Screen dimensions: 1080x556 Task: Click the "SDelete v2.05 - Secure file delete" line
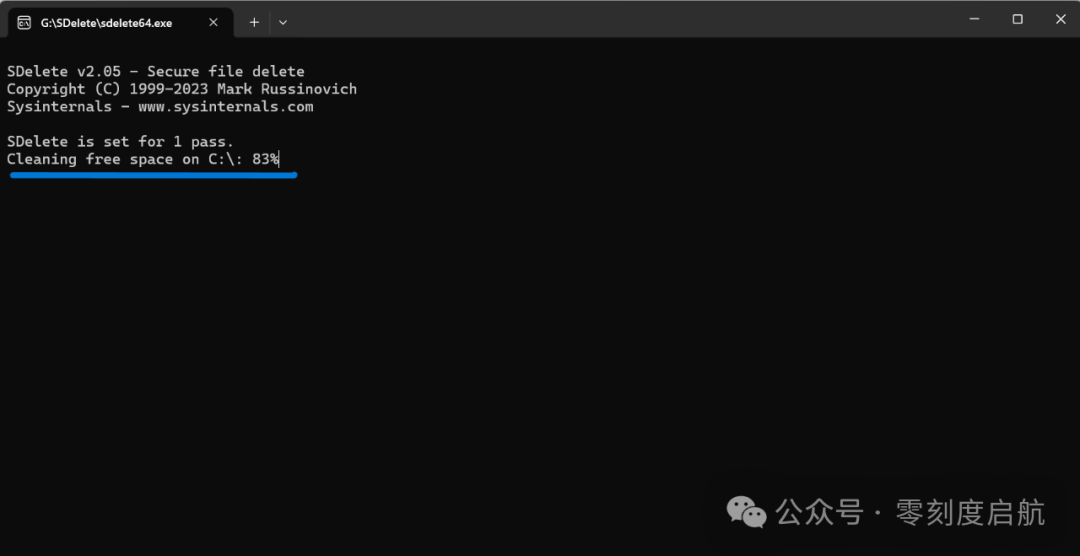click(x=156, y=72)
